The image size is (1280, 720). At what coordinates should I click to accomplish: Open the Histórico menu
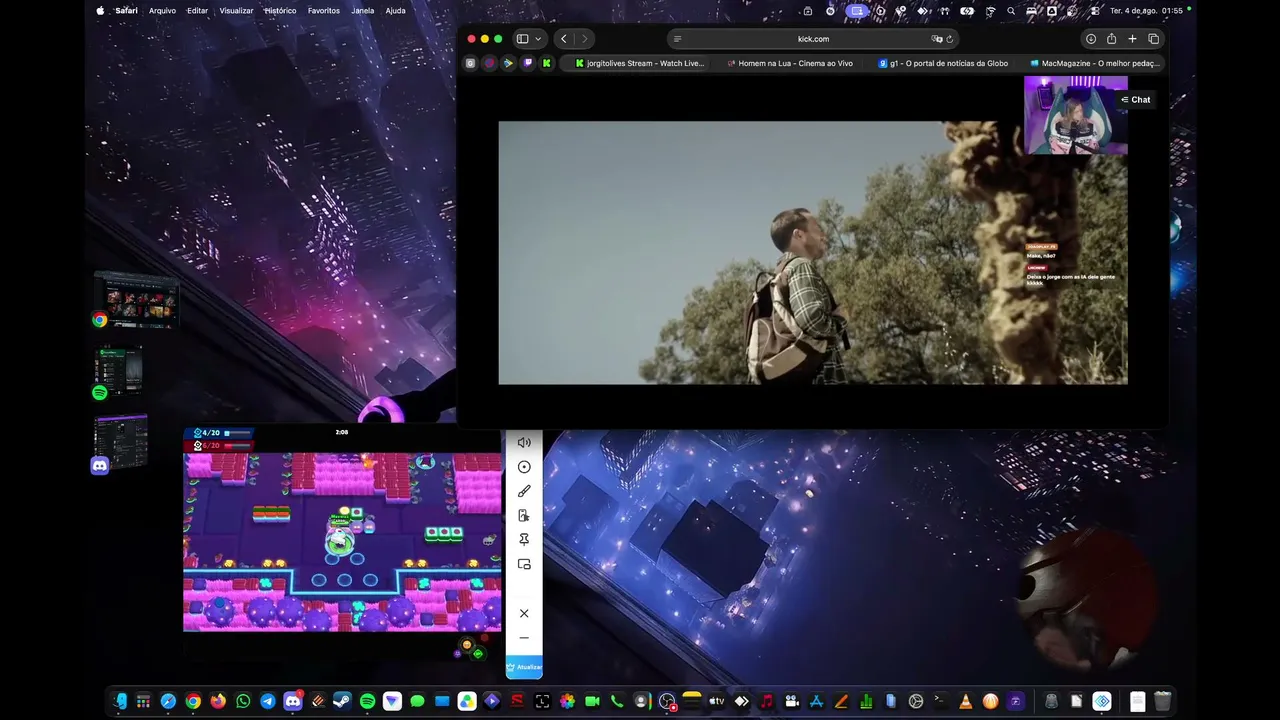280,10
